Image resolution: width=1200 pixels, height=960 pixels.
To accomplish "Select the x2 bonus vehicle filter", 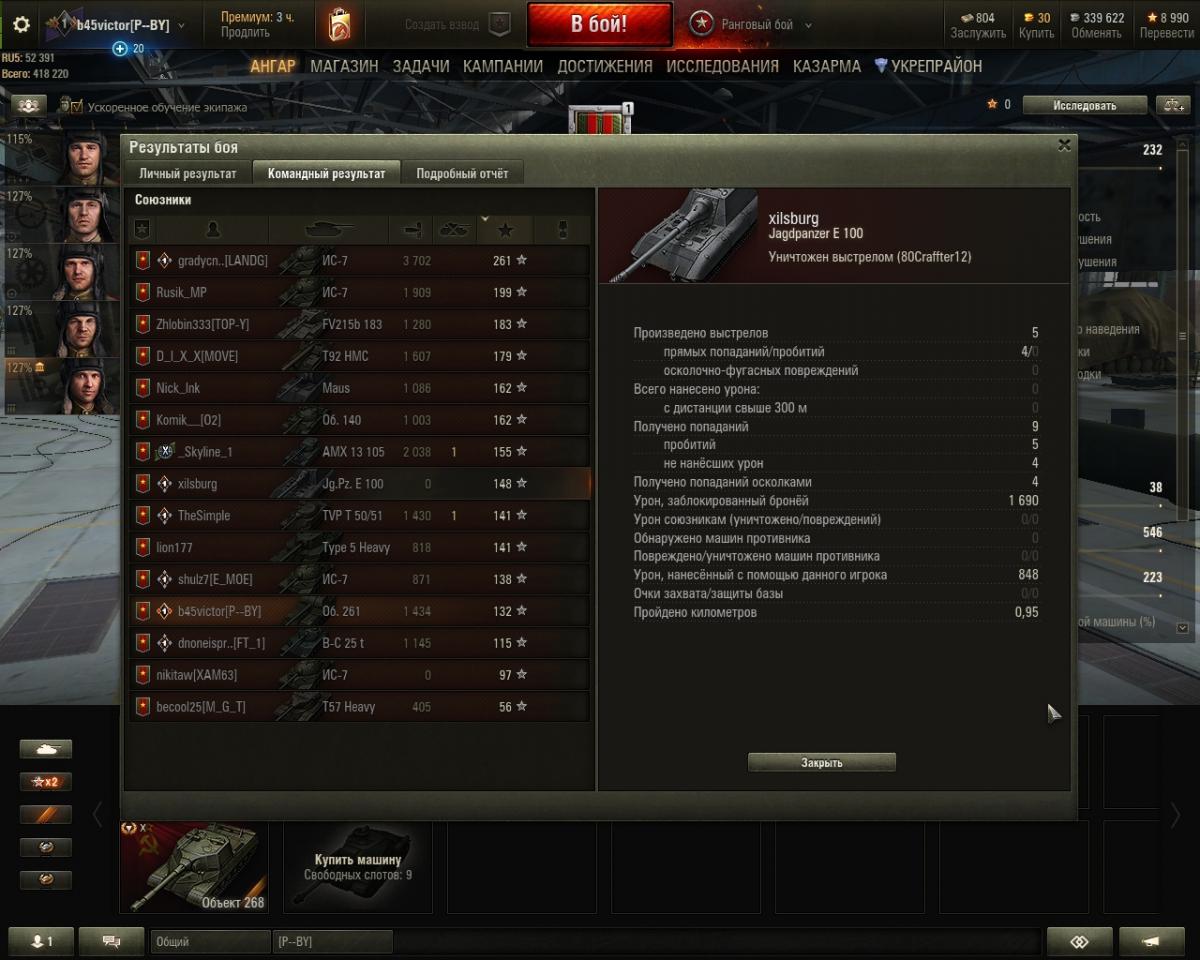I will [x=46, y=782].
